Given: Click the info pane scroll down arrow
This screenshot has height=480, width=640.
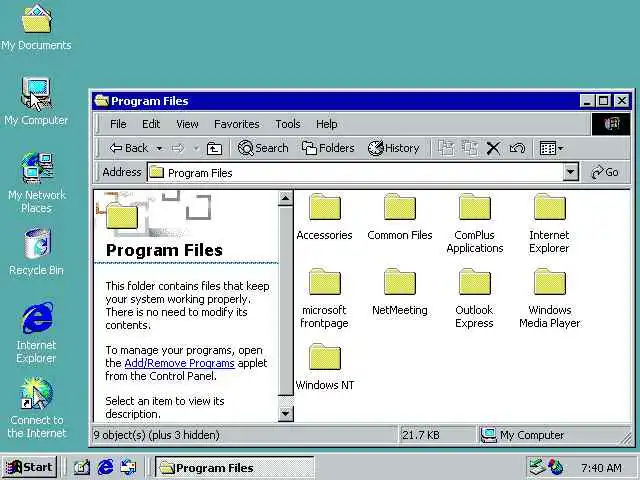Looking at the screenshot, I should [x=285, y=414].
